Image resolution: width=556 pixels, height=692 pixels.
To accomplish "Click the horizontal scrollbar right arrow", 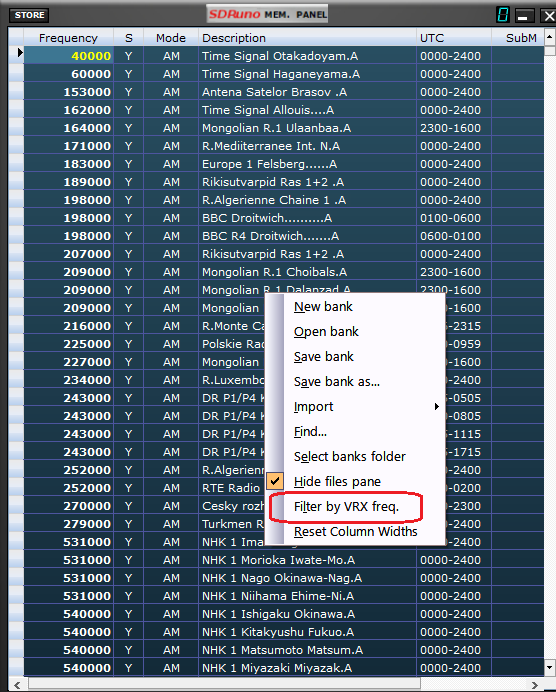I will 534,685.
